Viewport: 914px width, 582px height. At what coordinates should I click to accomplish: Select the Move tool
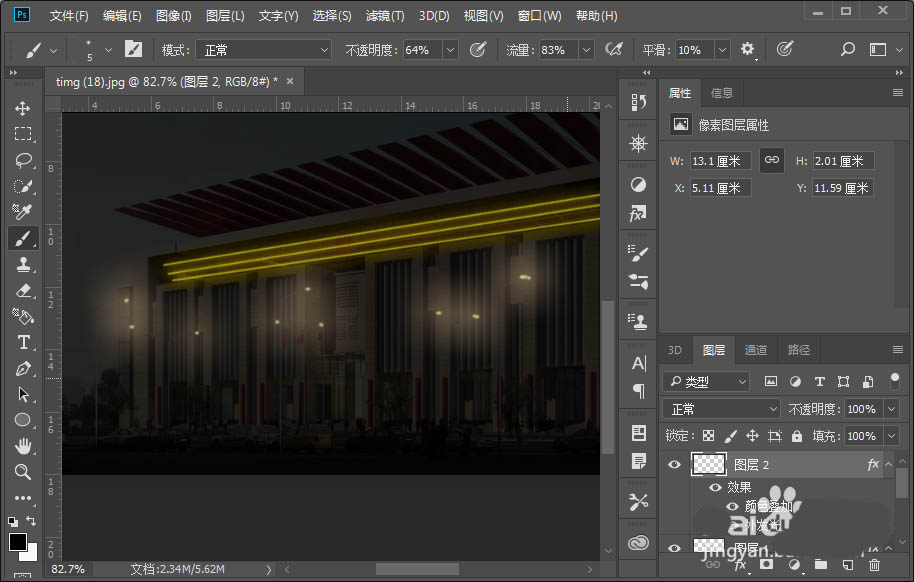click(22, 108)
